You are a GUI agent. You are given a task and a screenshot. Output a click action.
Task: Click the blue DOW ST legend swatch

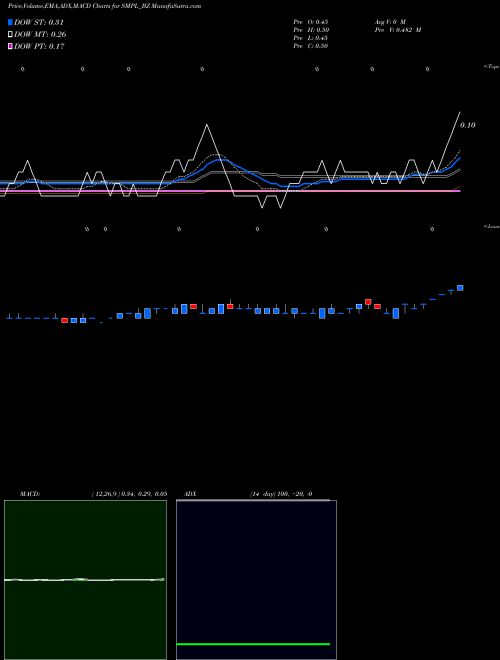11,22
